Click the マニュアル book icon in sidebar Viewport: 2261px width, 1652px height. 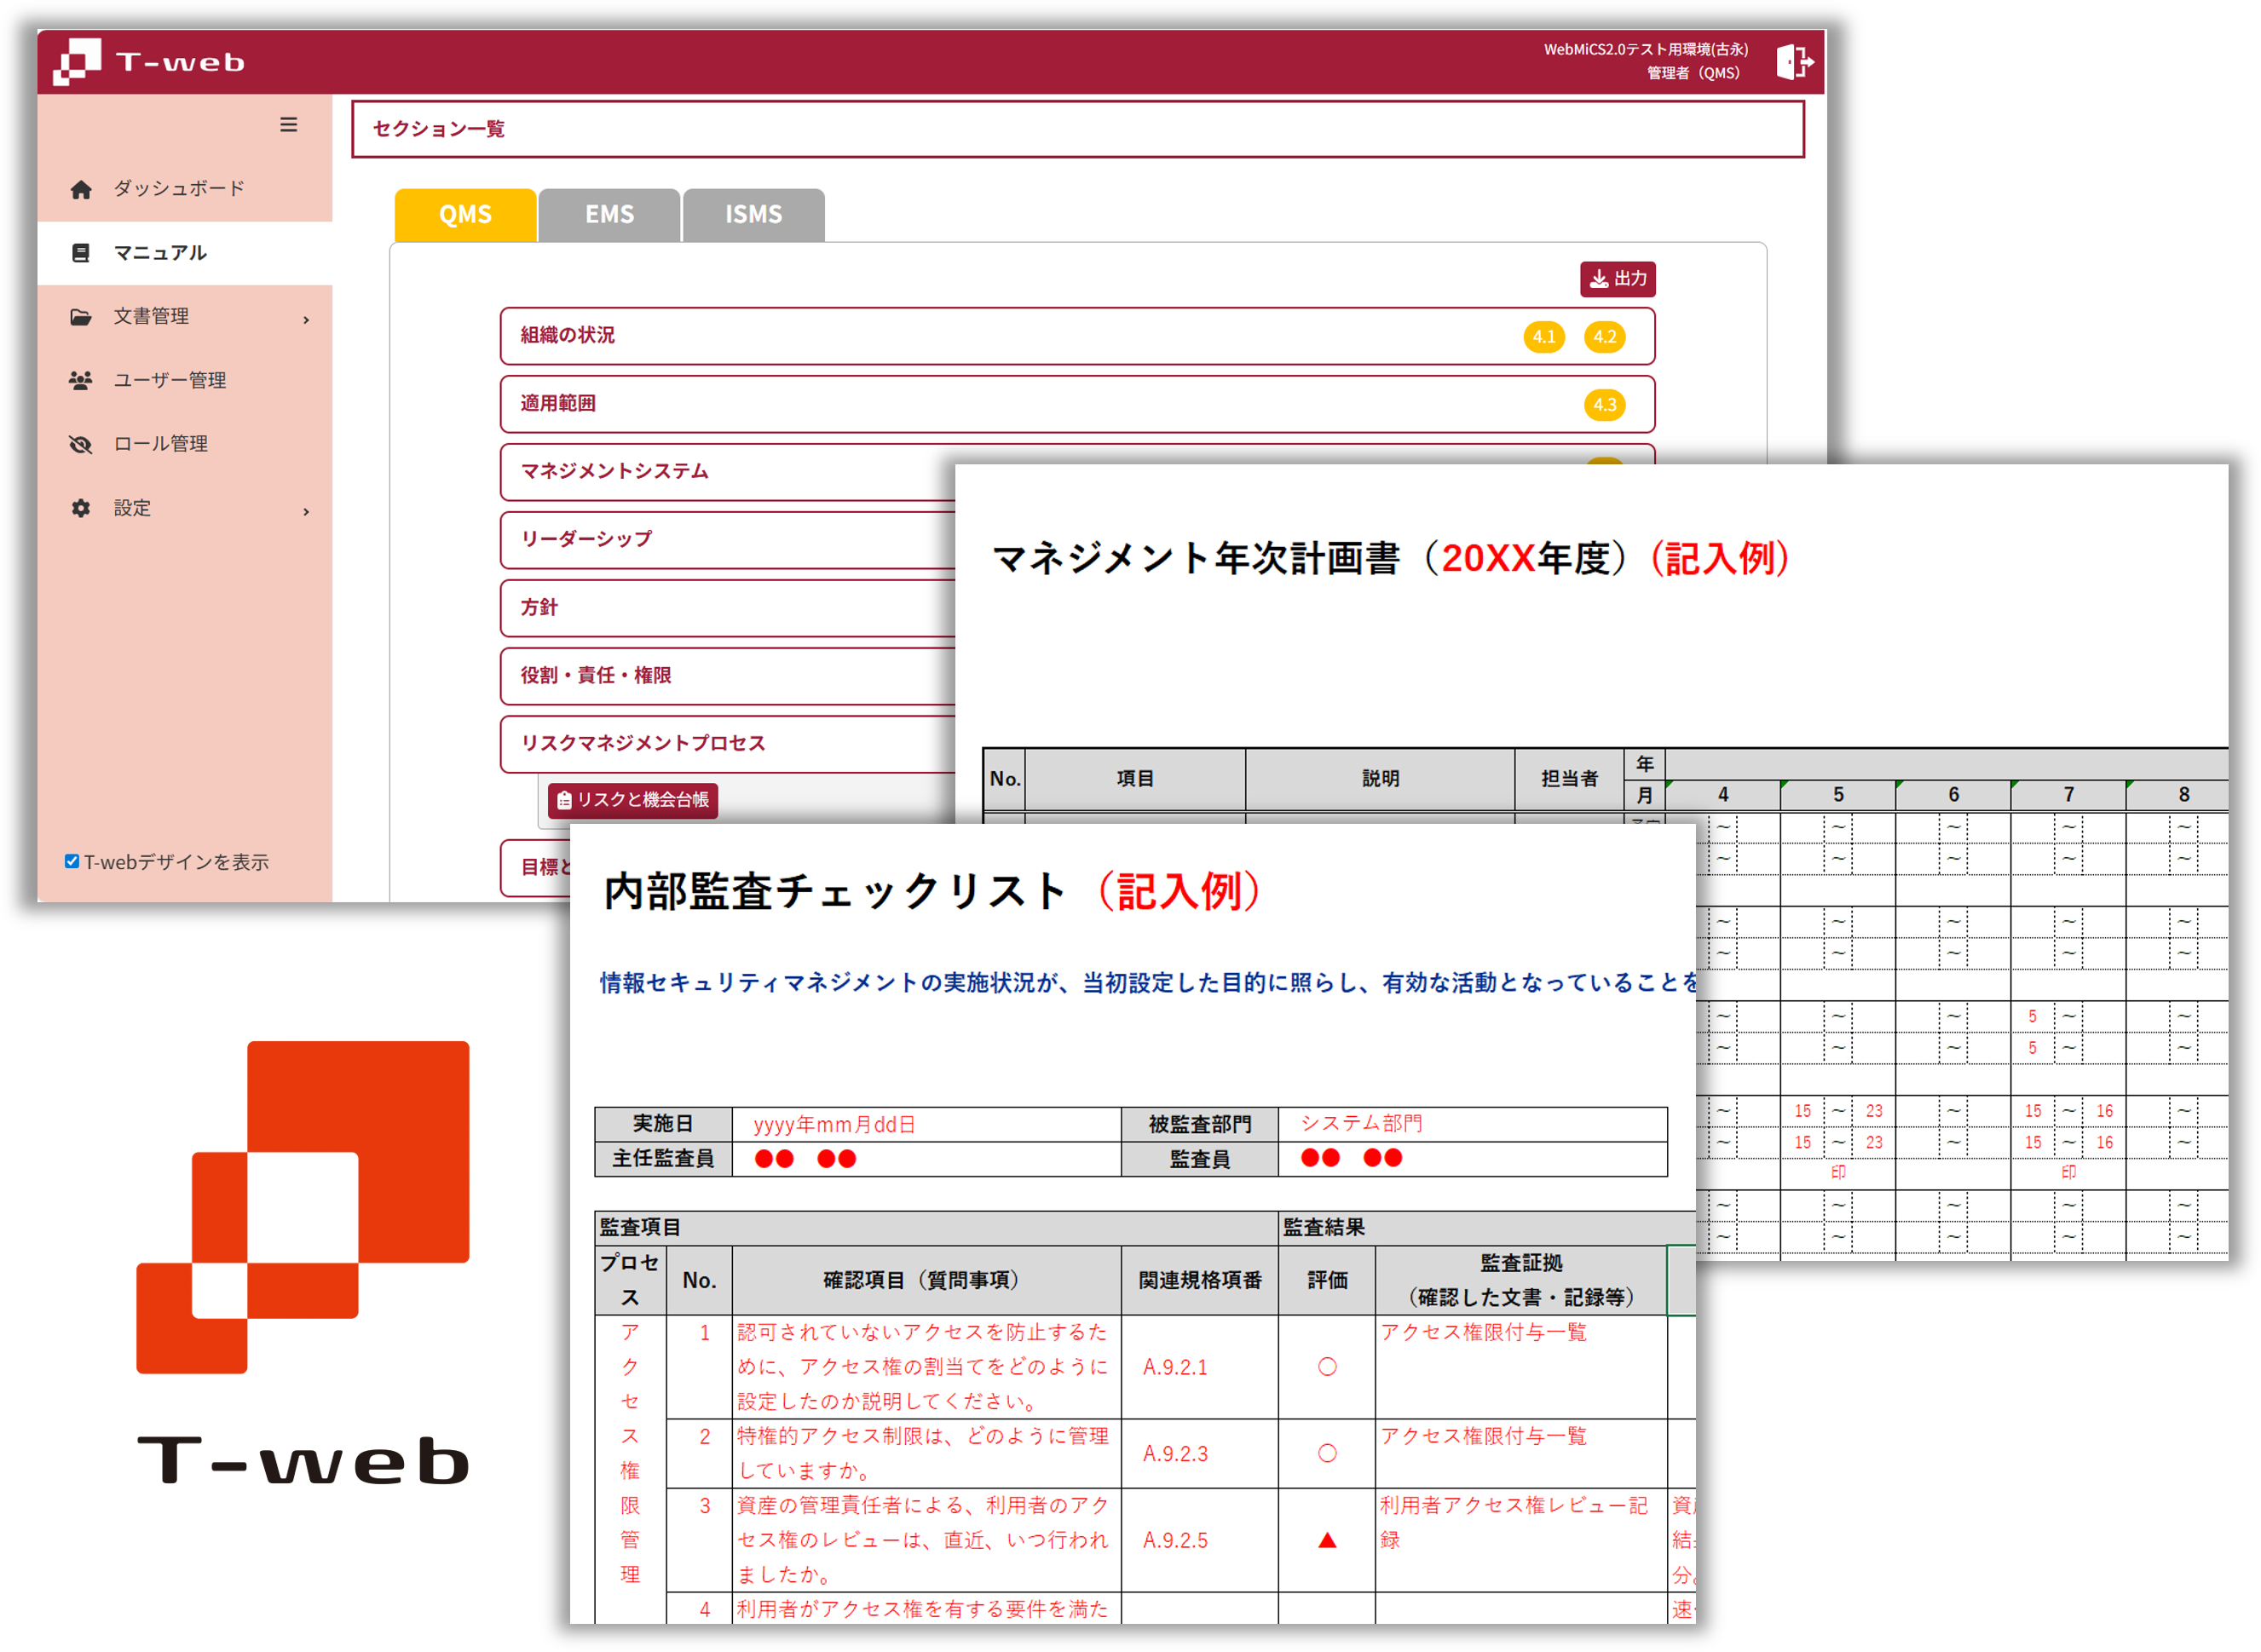(x=81, y=253)
